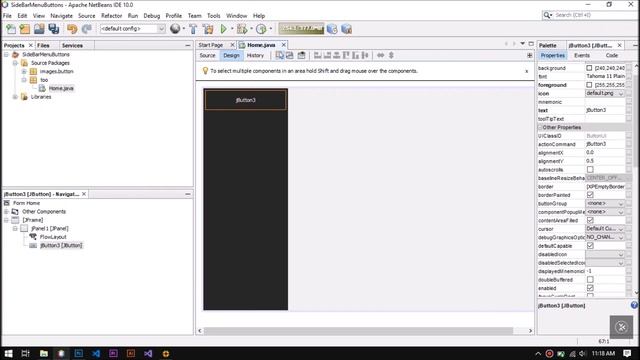Click the background color swatch
This screenshot has width=640, height=360.
[x=589, y=68]
